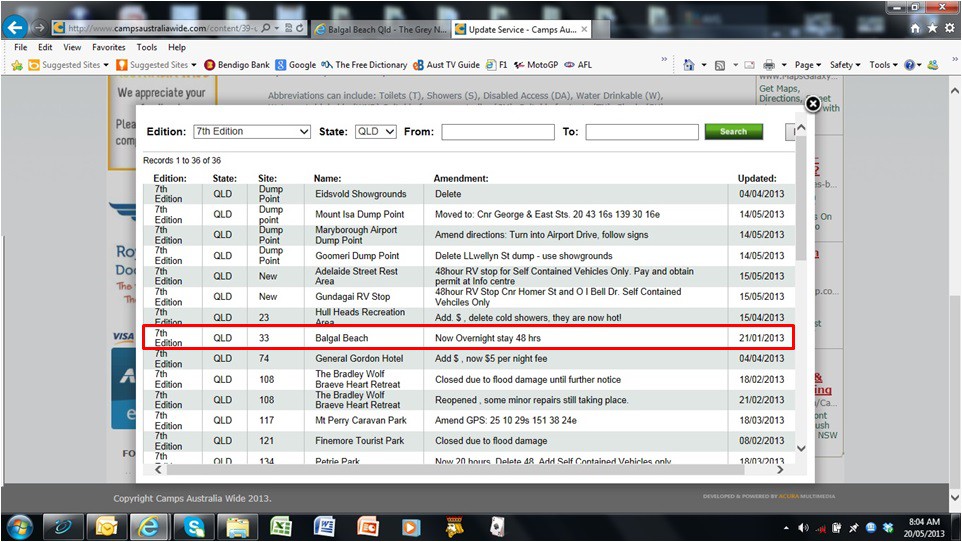Click the table's horizontal scrollbar

(470, 468)
